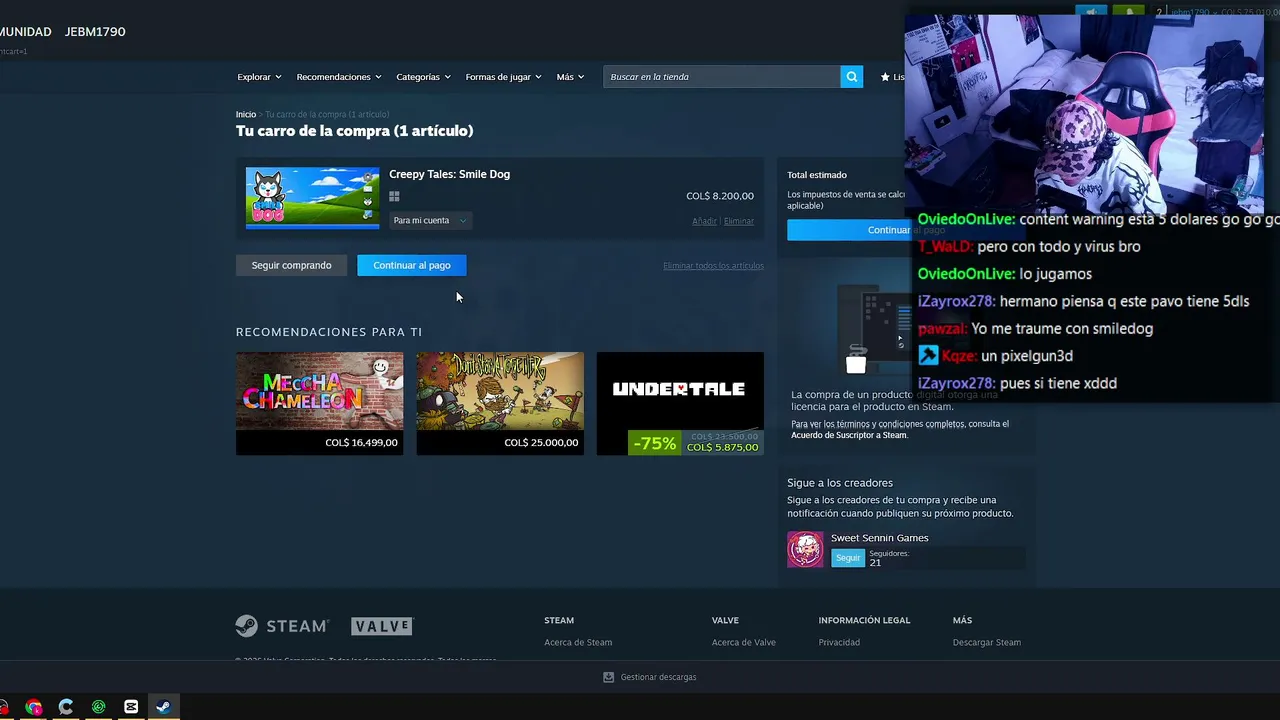Open Mecha Chameleon recommendation card

tap(319, 403)
